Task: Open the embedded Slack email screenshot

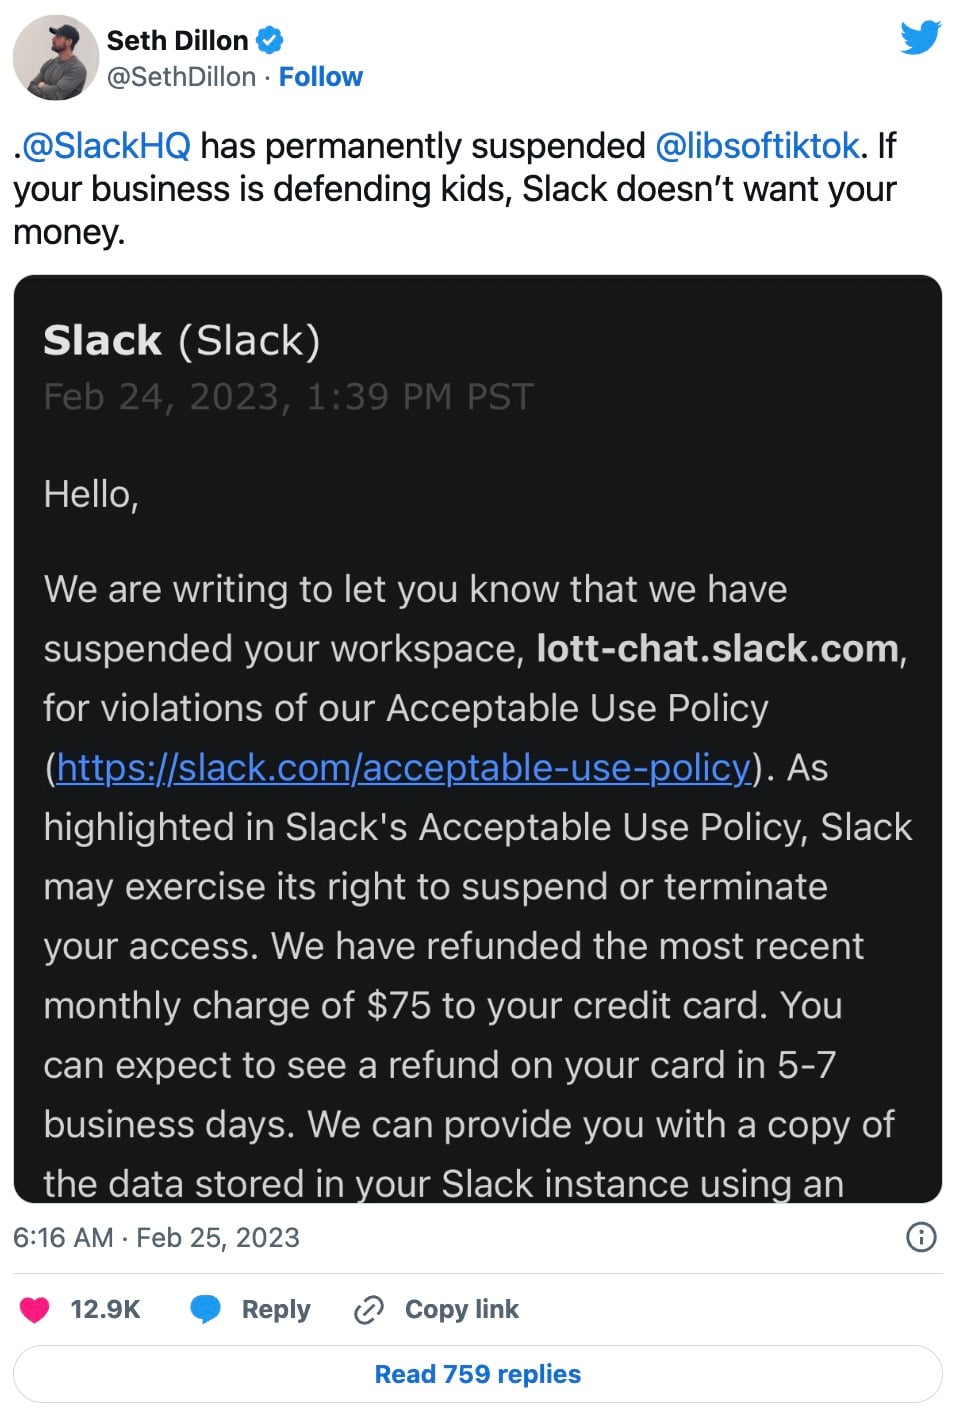Action: click(x=478, y=739)
